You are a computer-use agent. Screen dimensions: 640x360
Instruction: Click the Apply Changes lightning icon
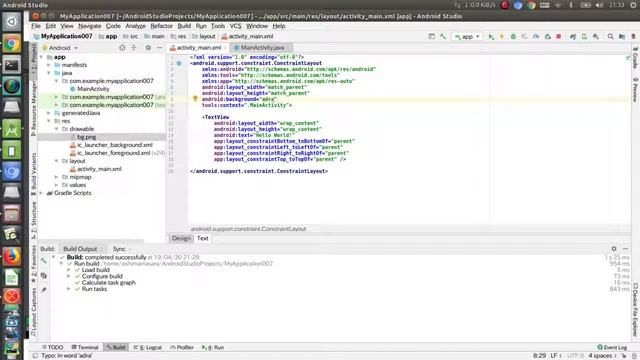(x=502, y=36)
